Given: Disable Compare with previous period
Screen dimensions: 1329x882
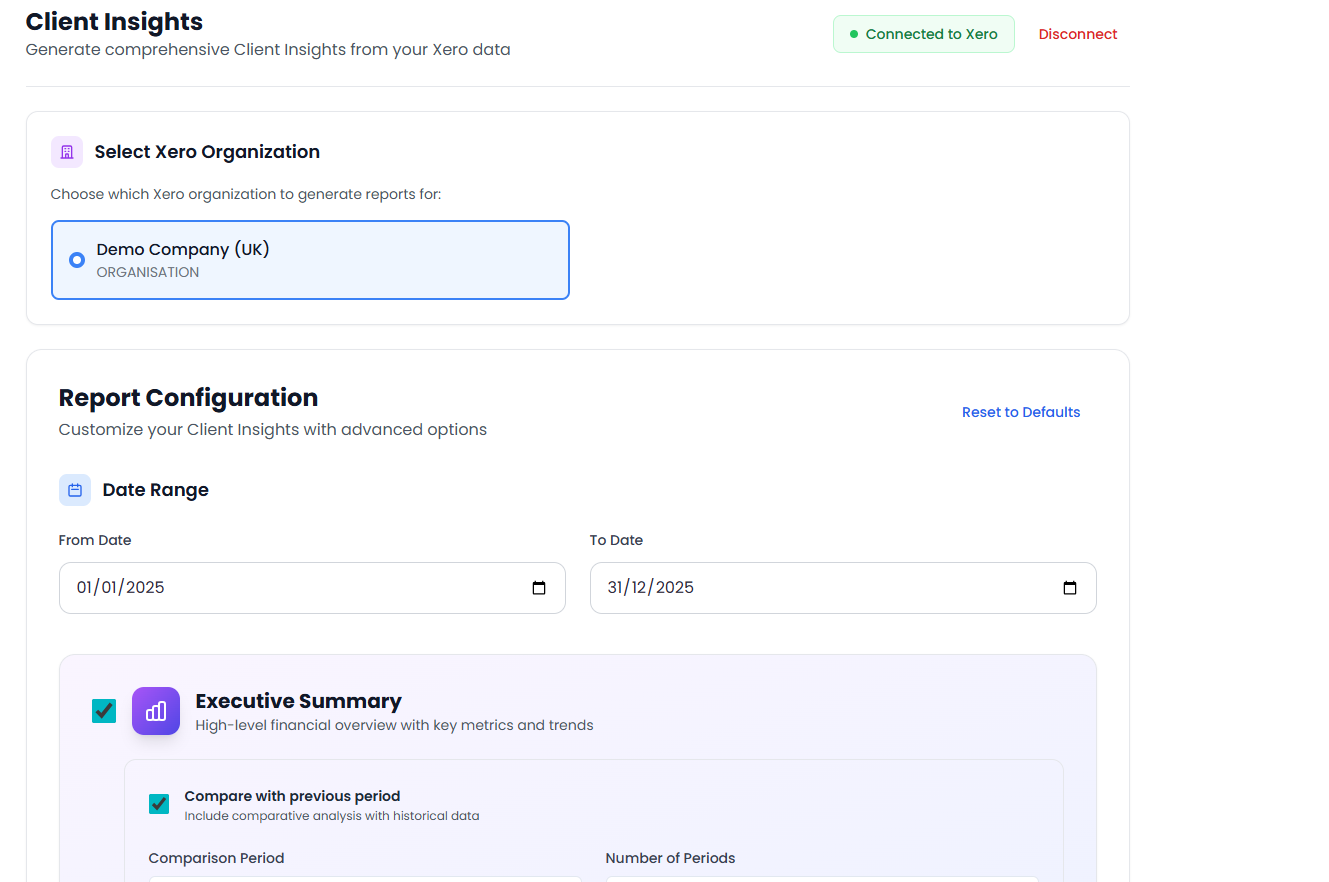Looking at the screenshot, I should click(x=159, y=803).
